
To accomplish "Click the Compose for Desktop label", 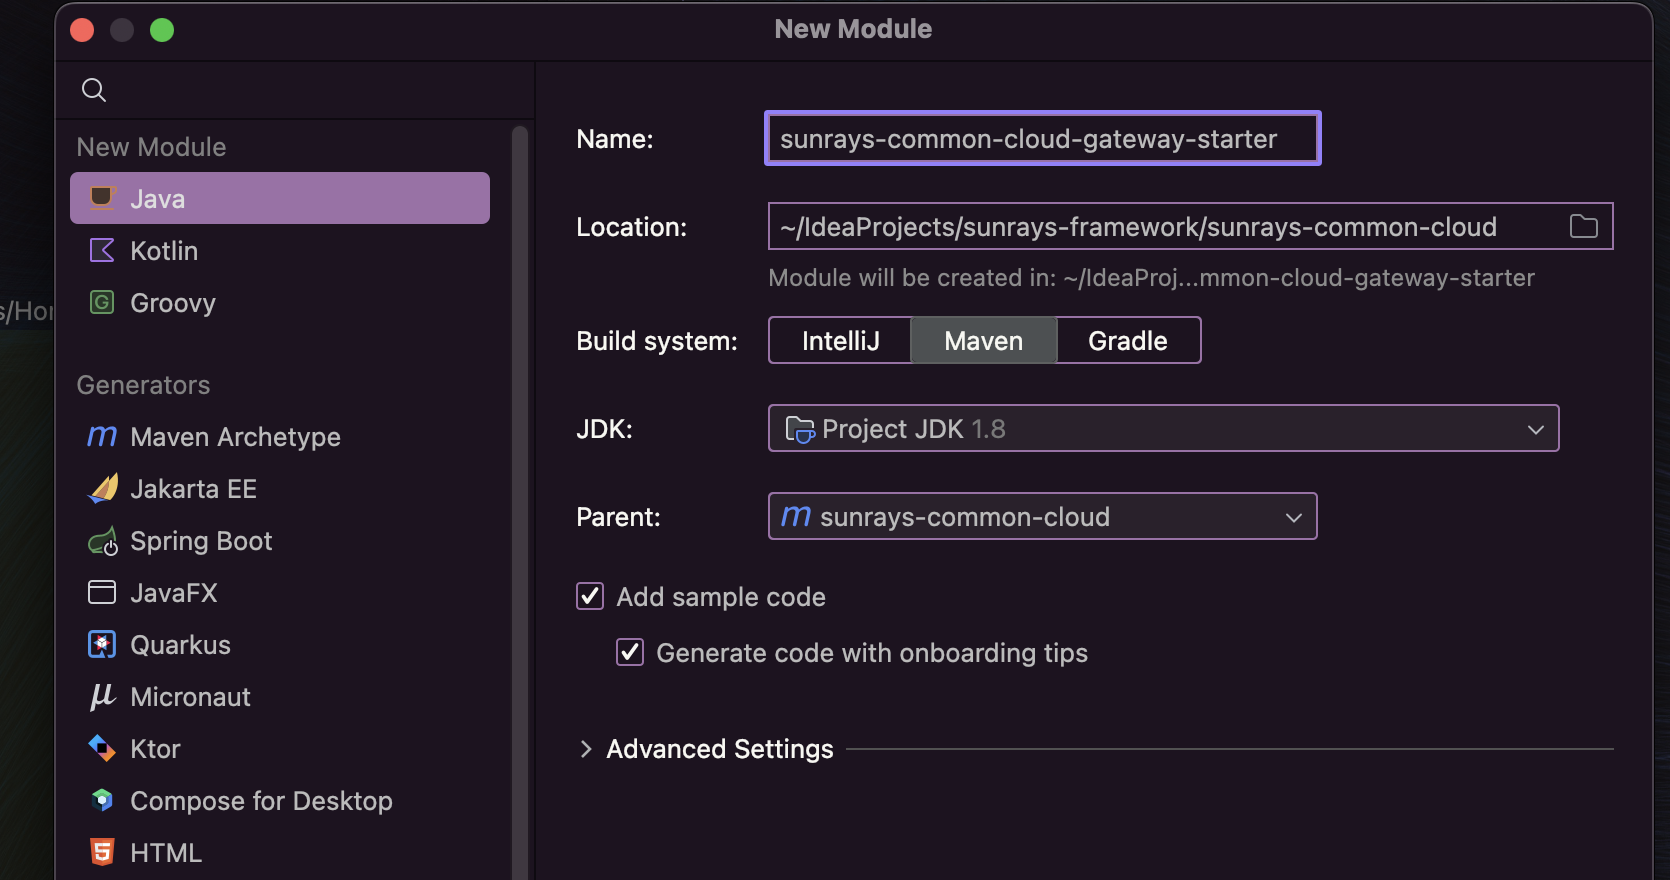I will (x=261, y=801).
